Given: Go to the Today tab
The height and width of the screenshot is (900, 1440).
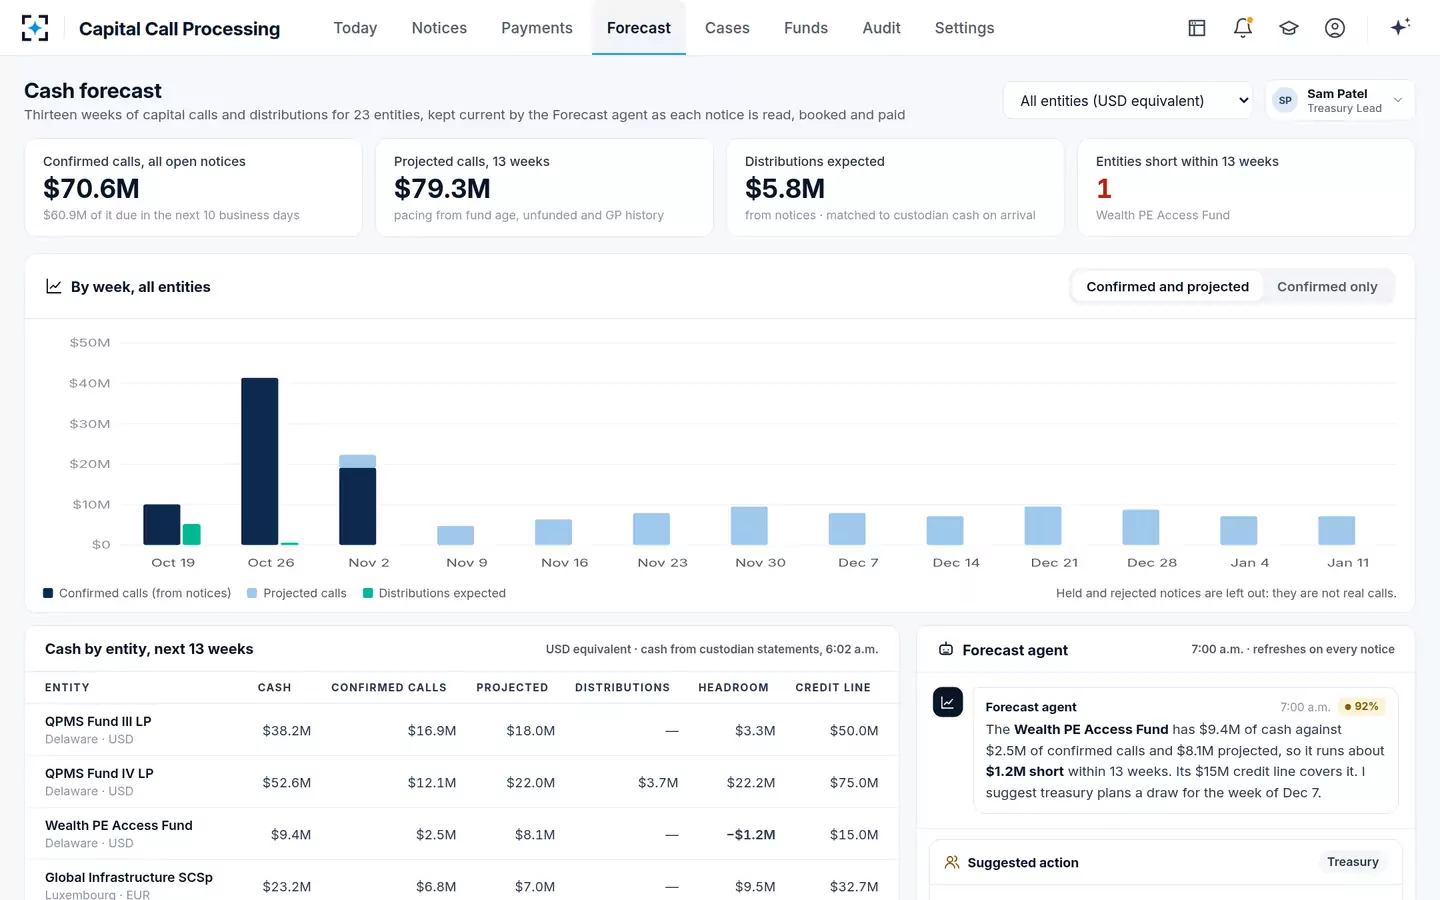Looking at the screenshot, I should [x=355, y=28].
